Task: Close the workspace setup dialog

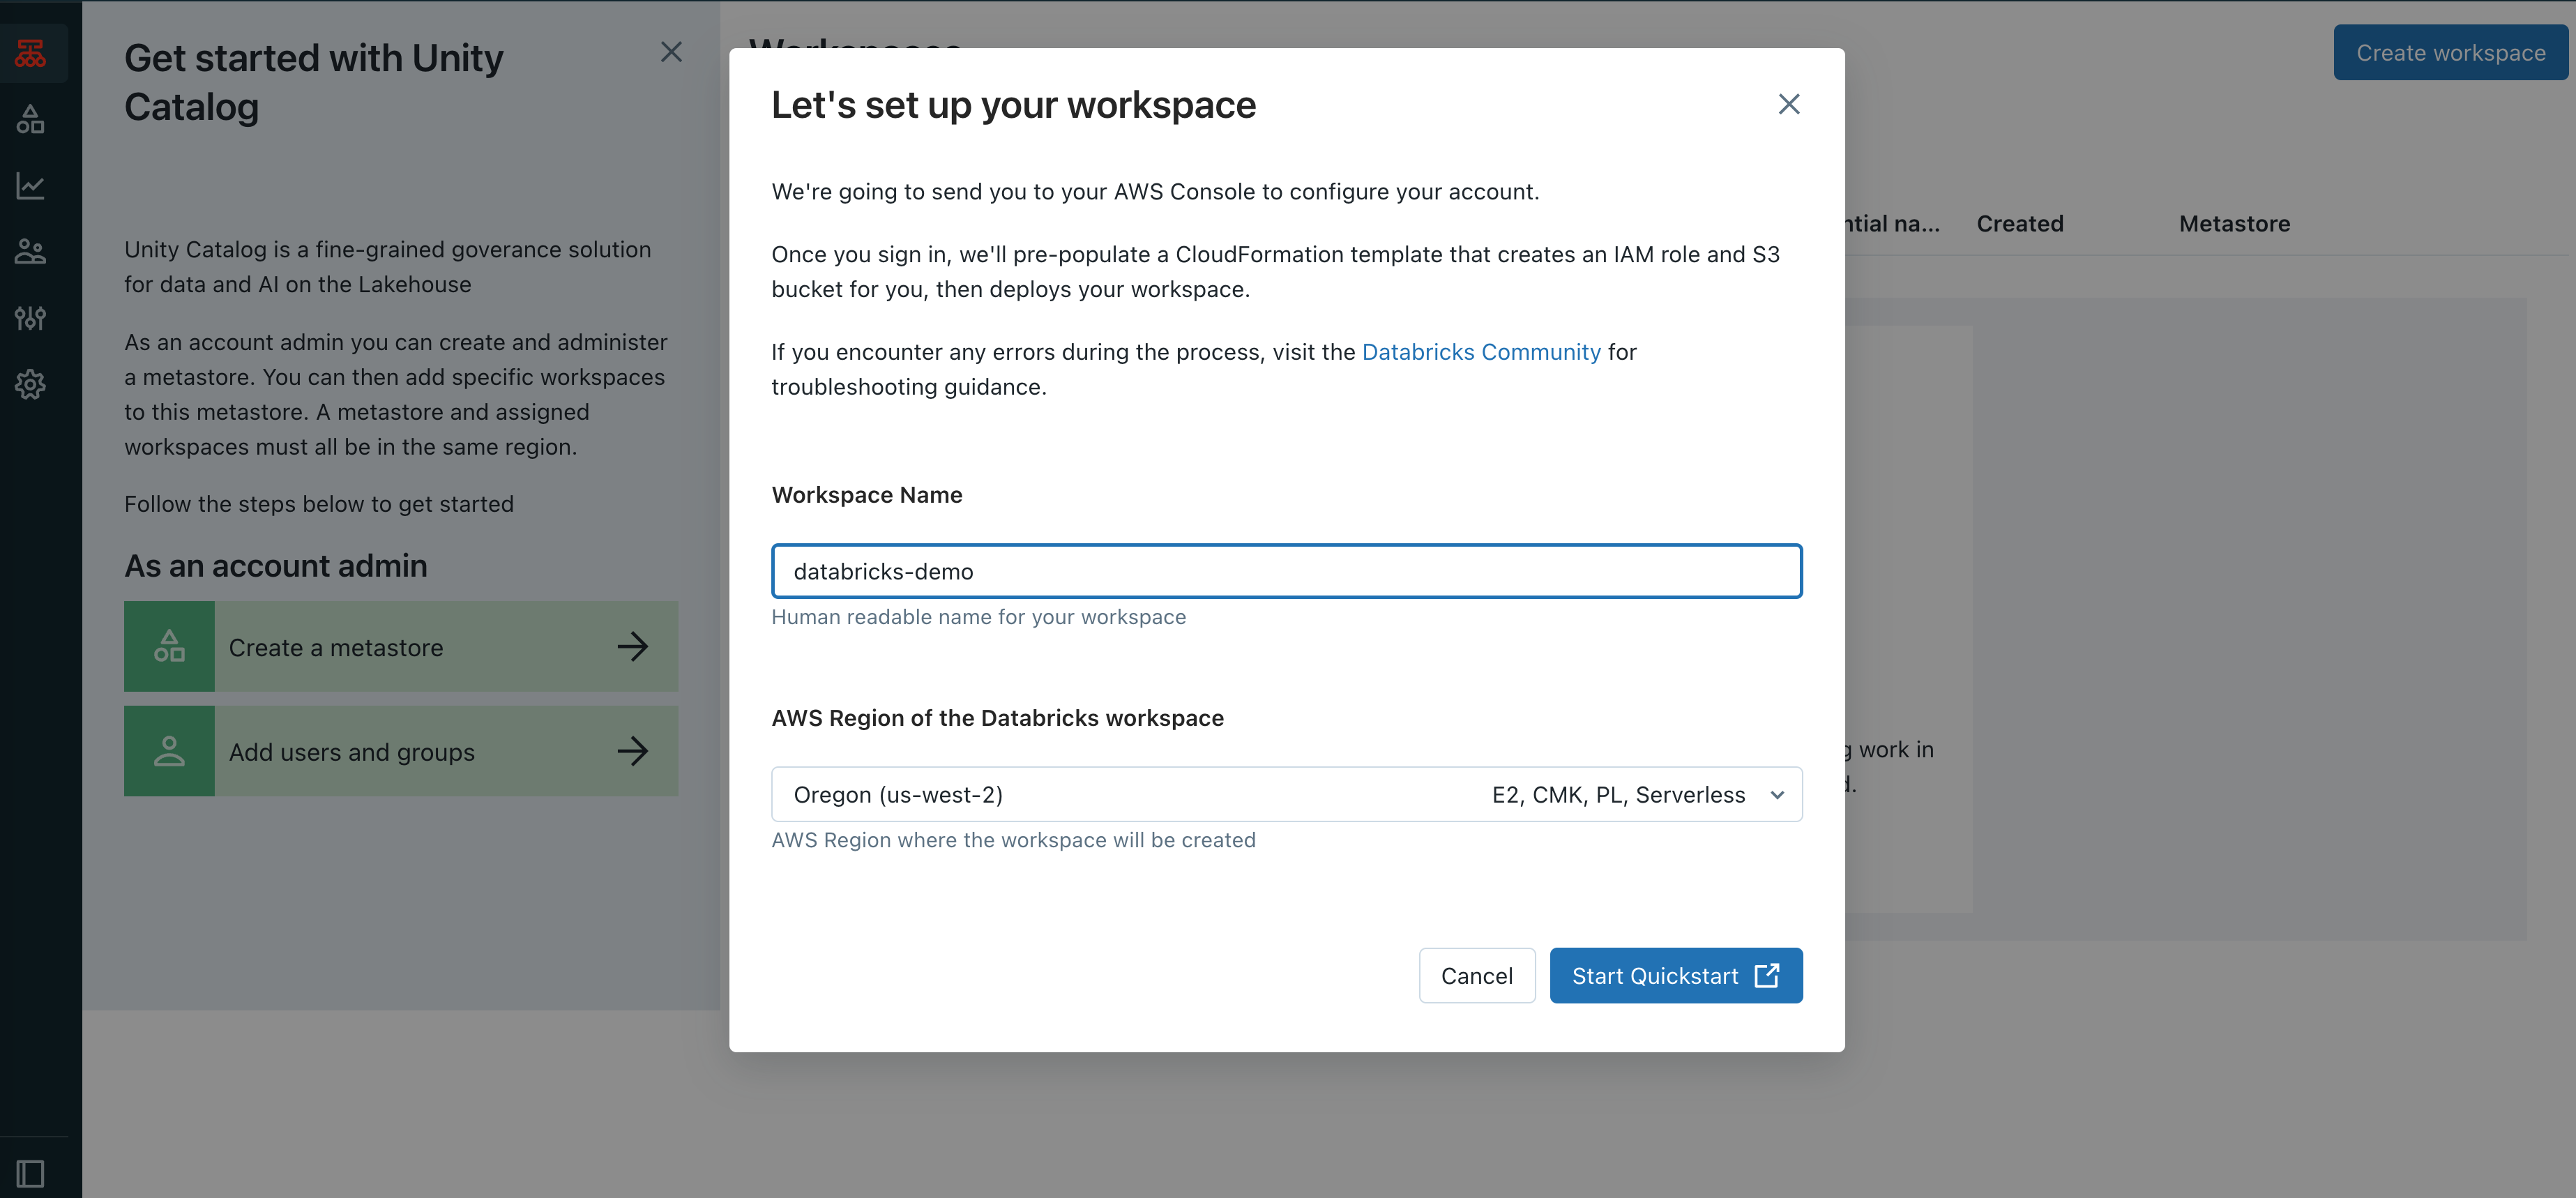Action: (x=1789, y=104)
